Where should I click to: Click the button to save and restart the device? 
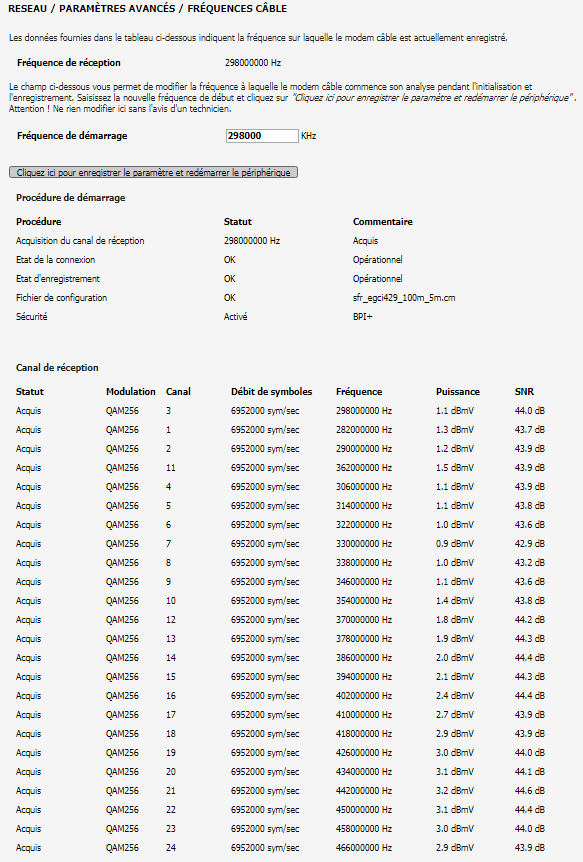pyautogui.click(x=152, y=172)
